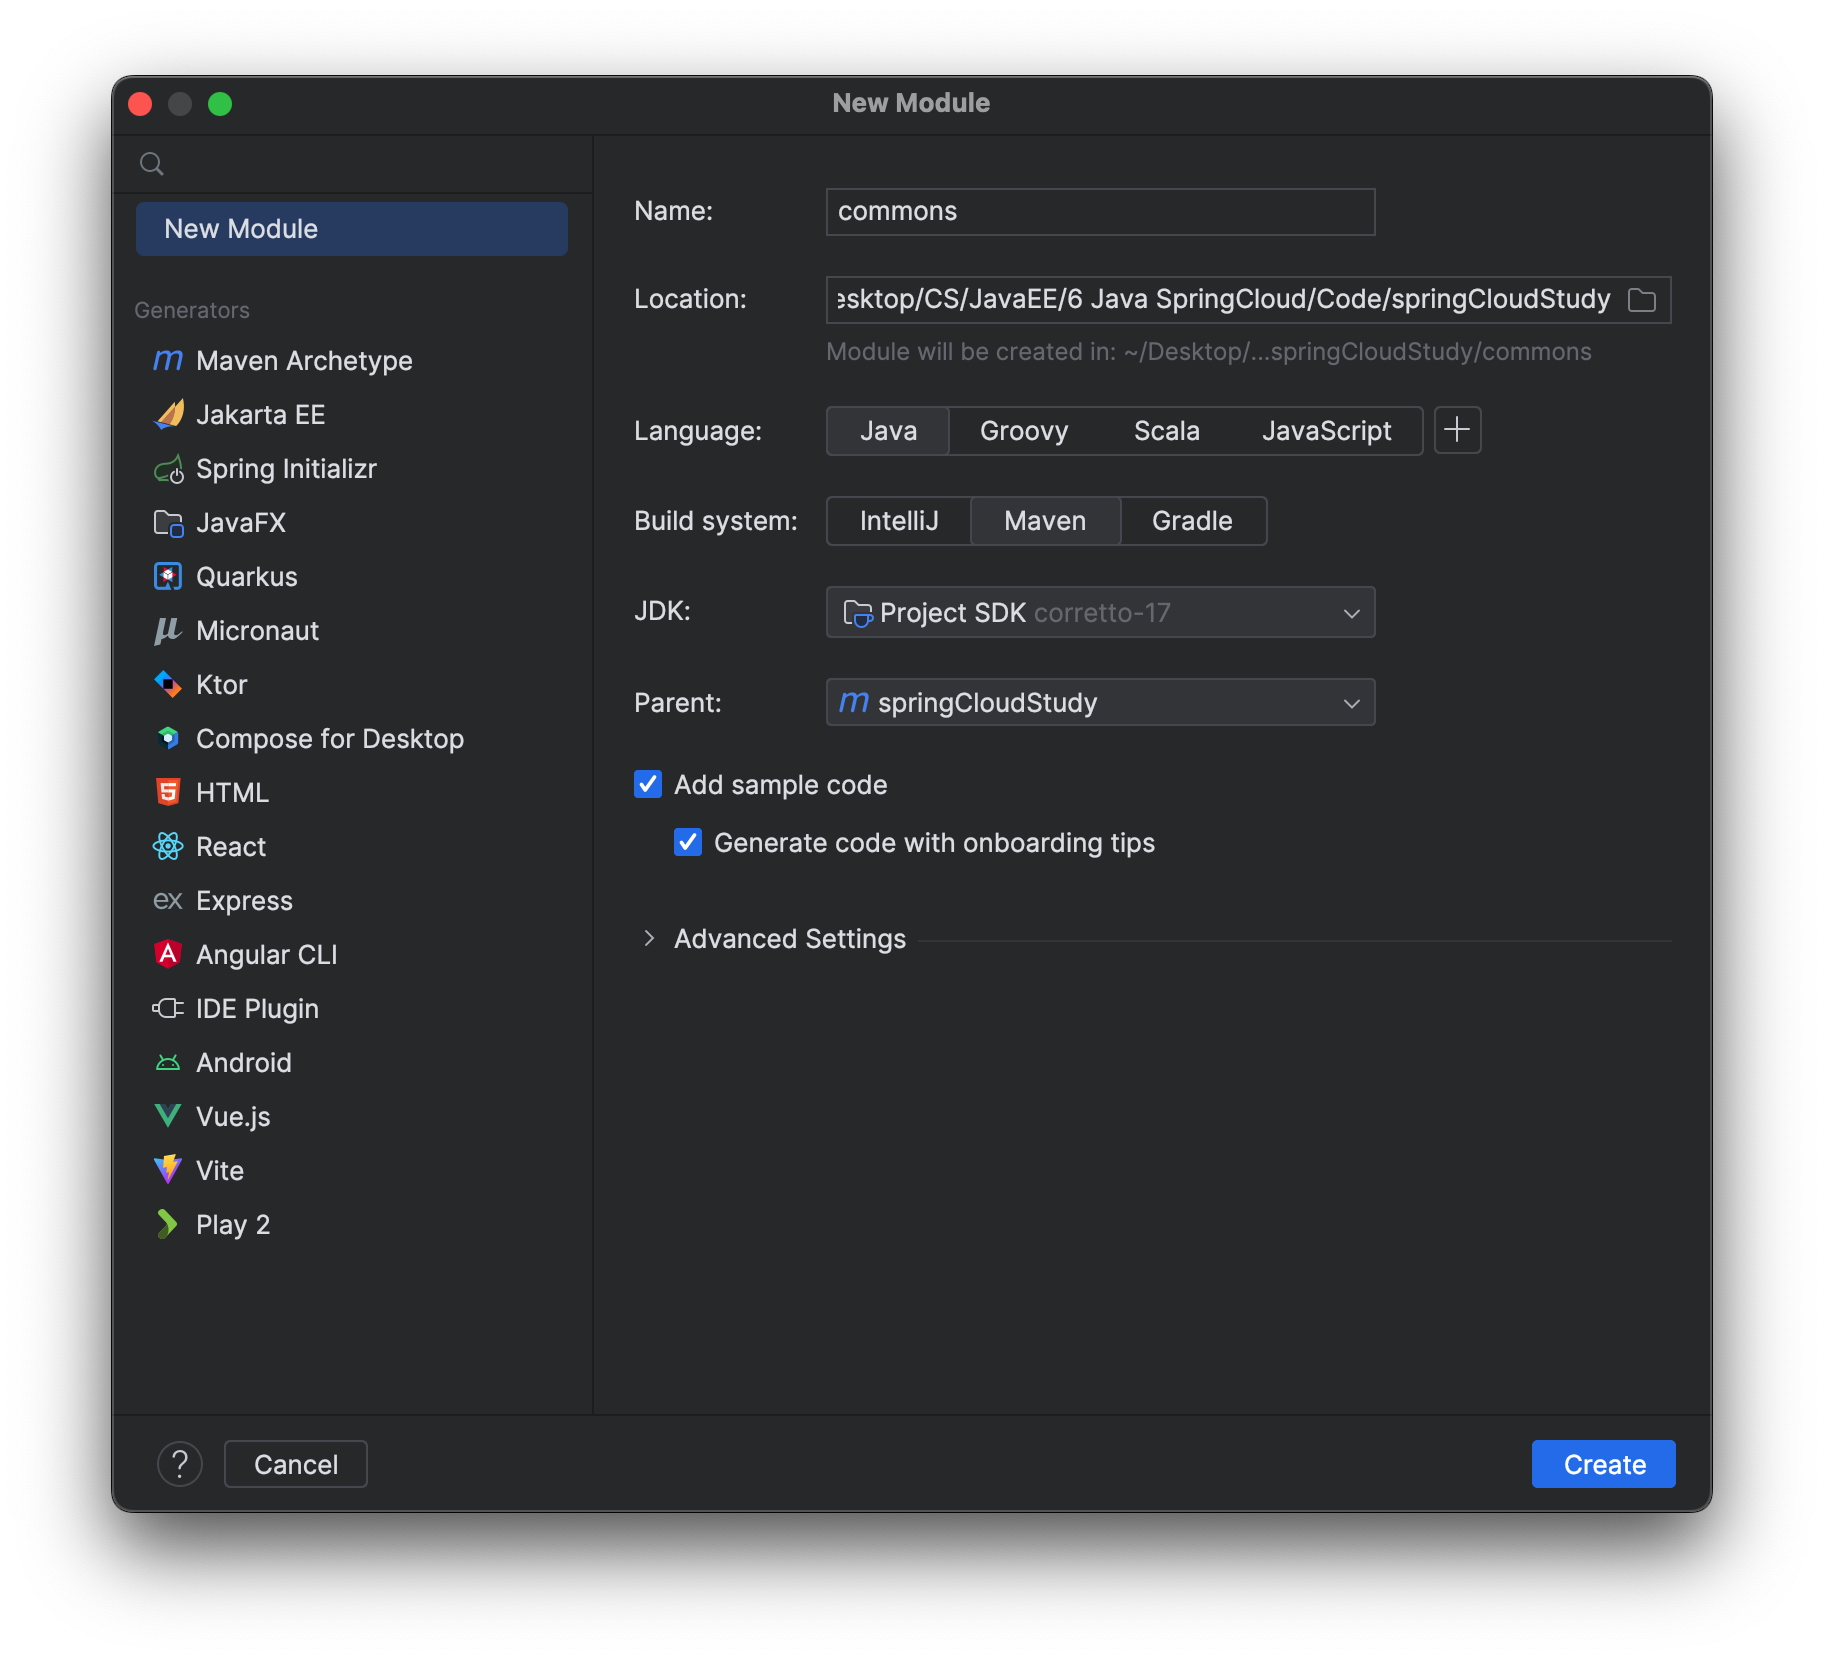1824x1660 pixels.
Task: Disable Generate code with onboarding tips
Action: 687,843
